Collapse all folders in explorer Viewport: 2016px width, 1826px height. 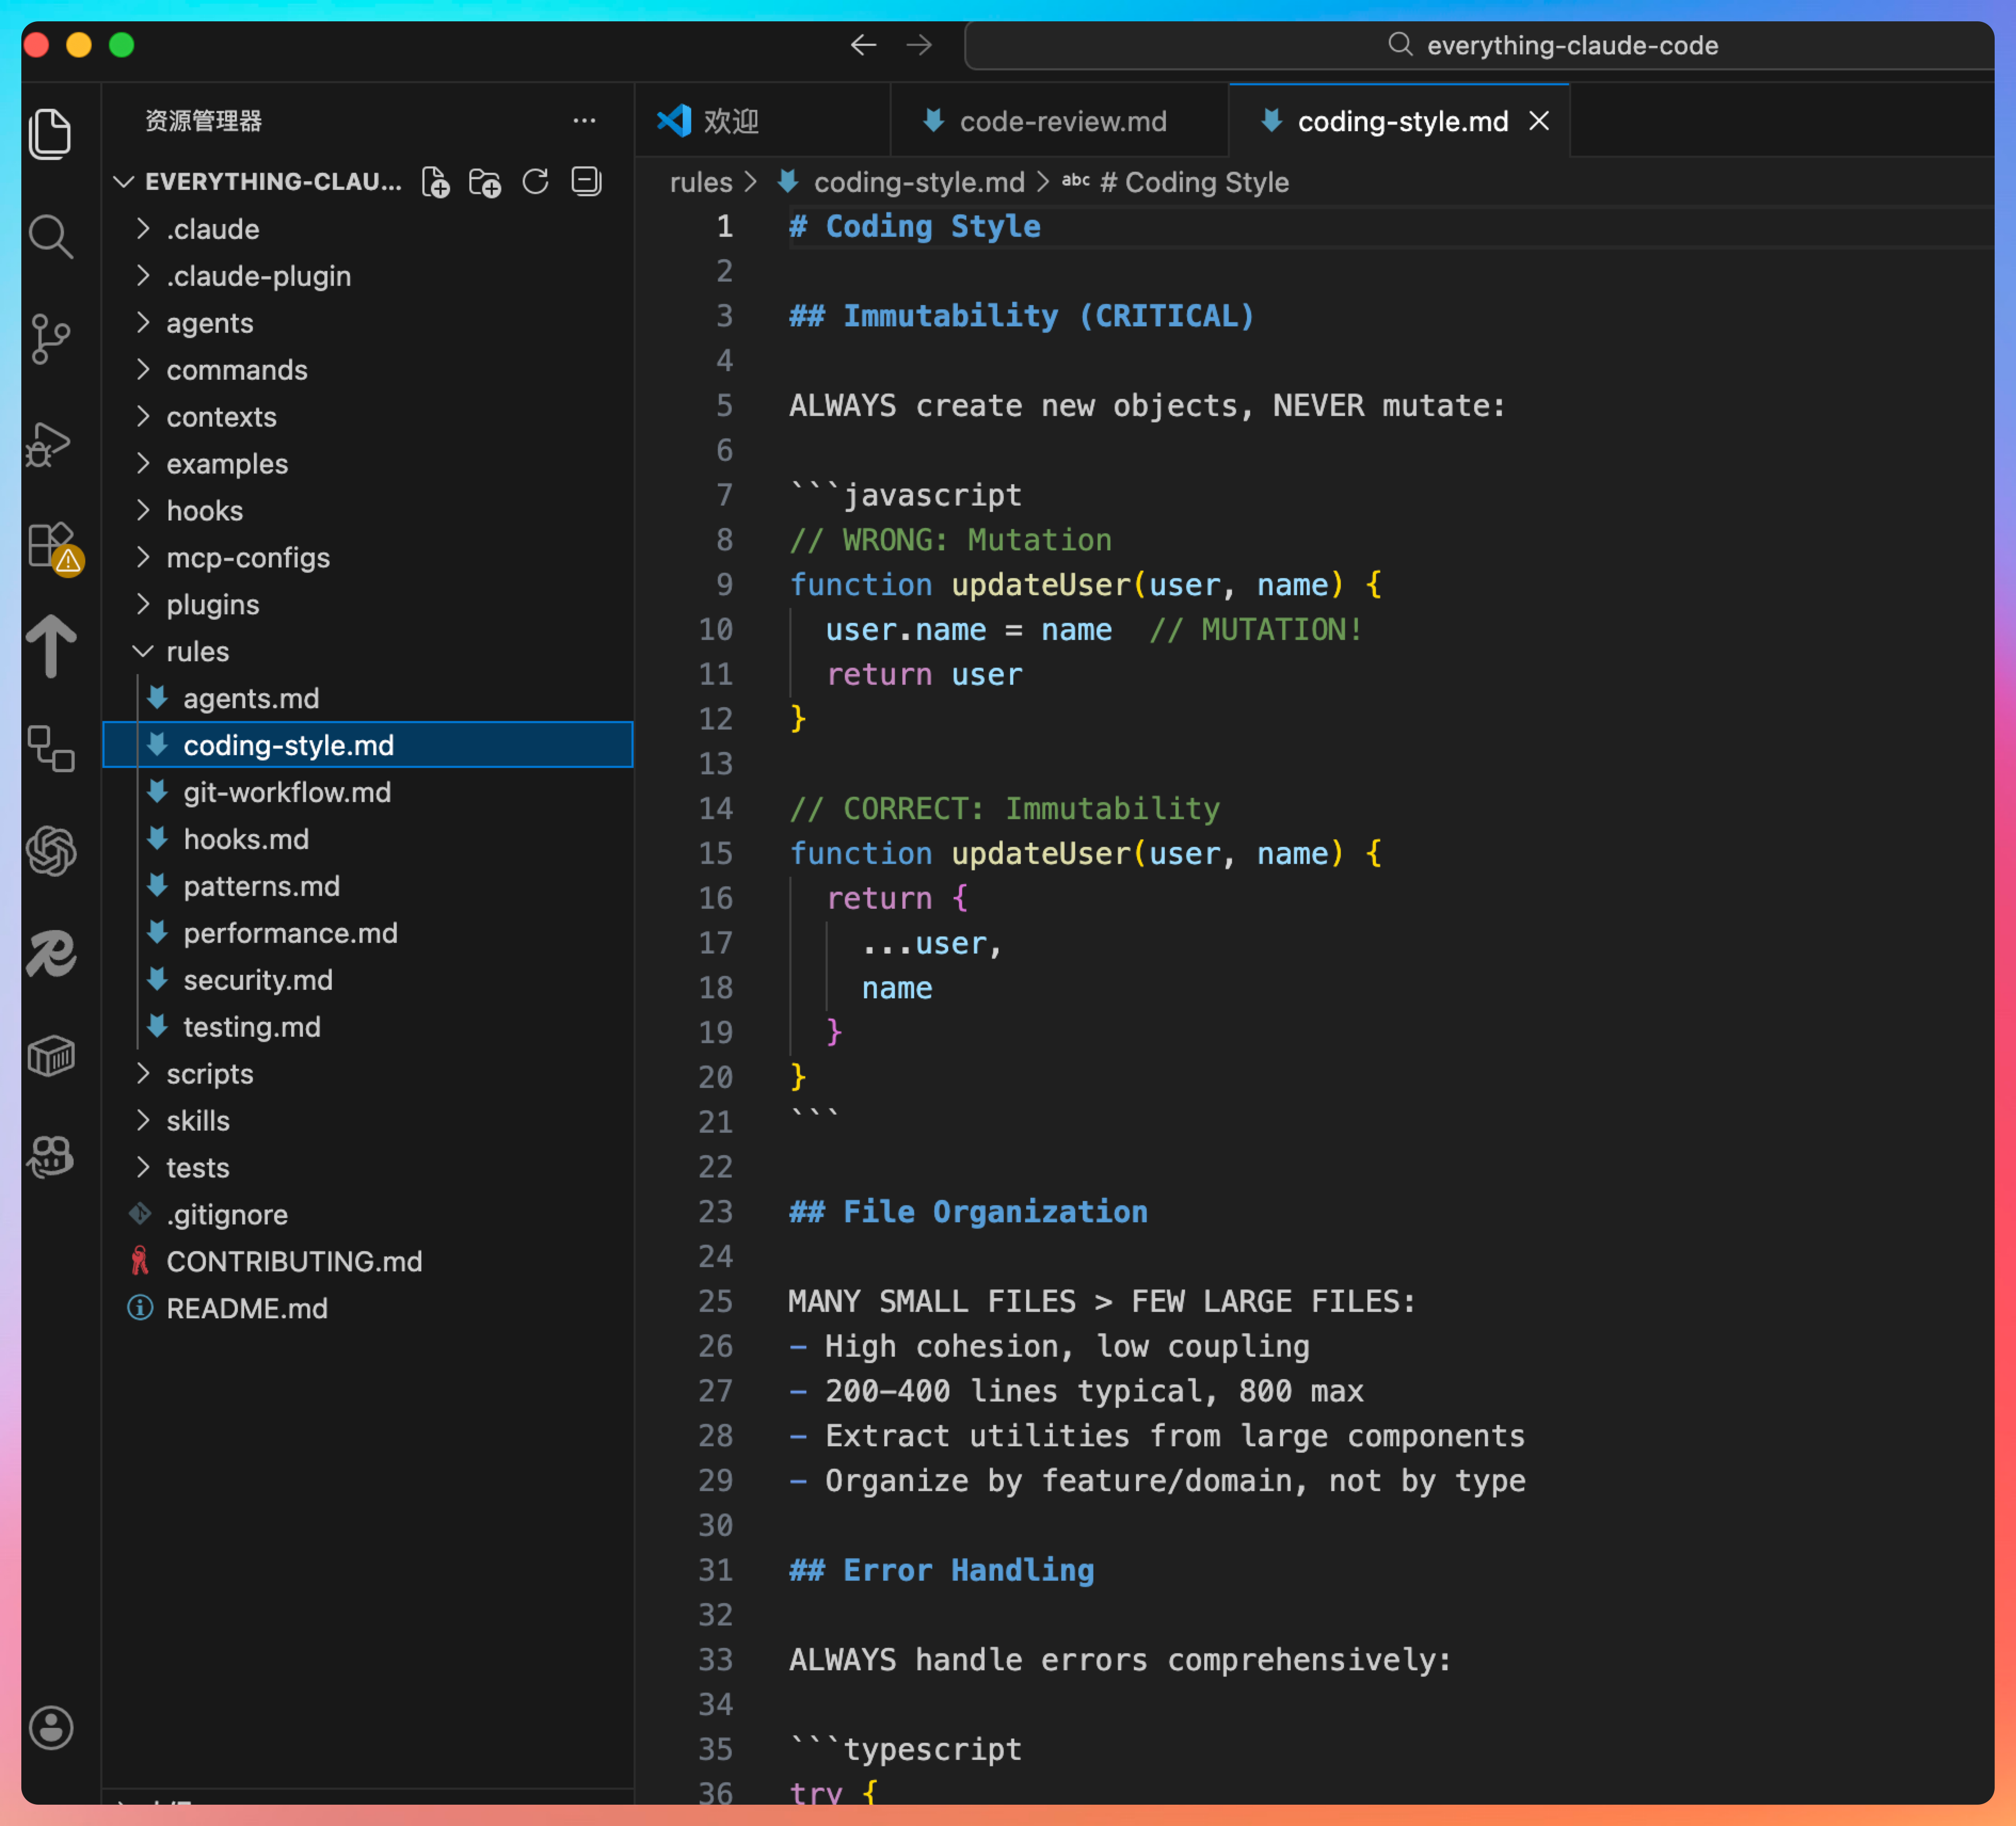click(586, 182)
